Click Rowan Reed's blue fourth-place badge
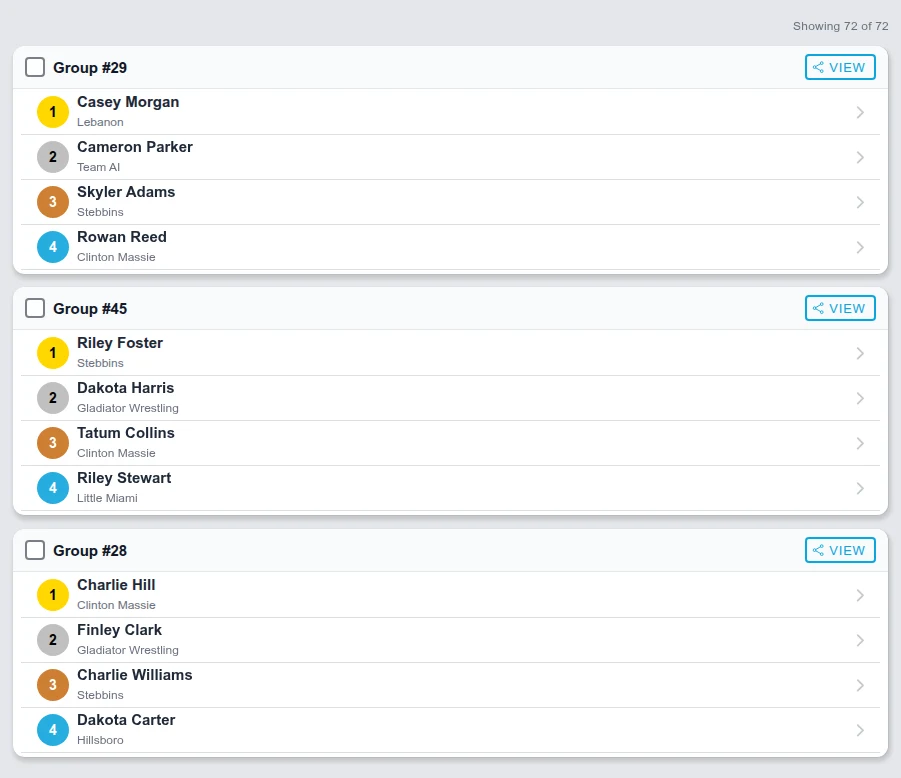 53,247
